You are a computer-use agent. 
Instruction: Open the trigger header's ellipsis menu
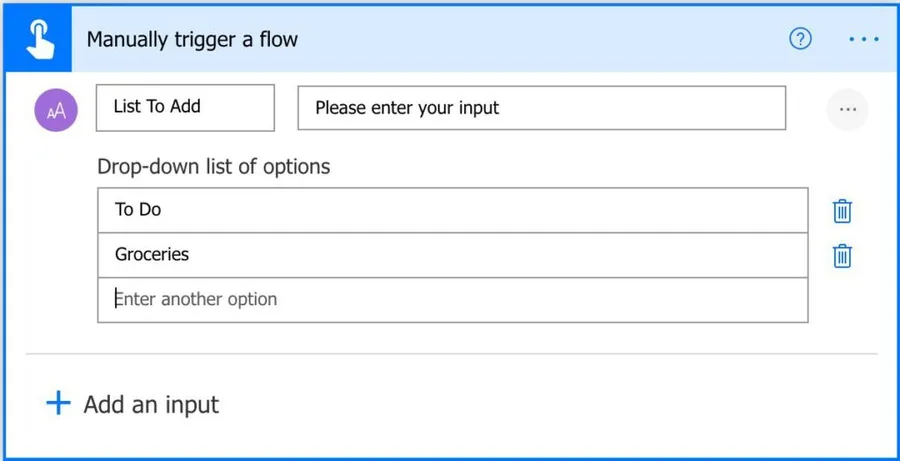pyautogui.click(x=863, y=39)
